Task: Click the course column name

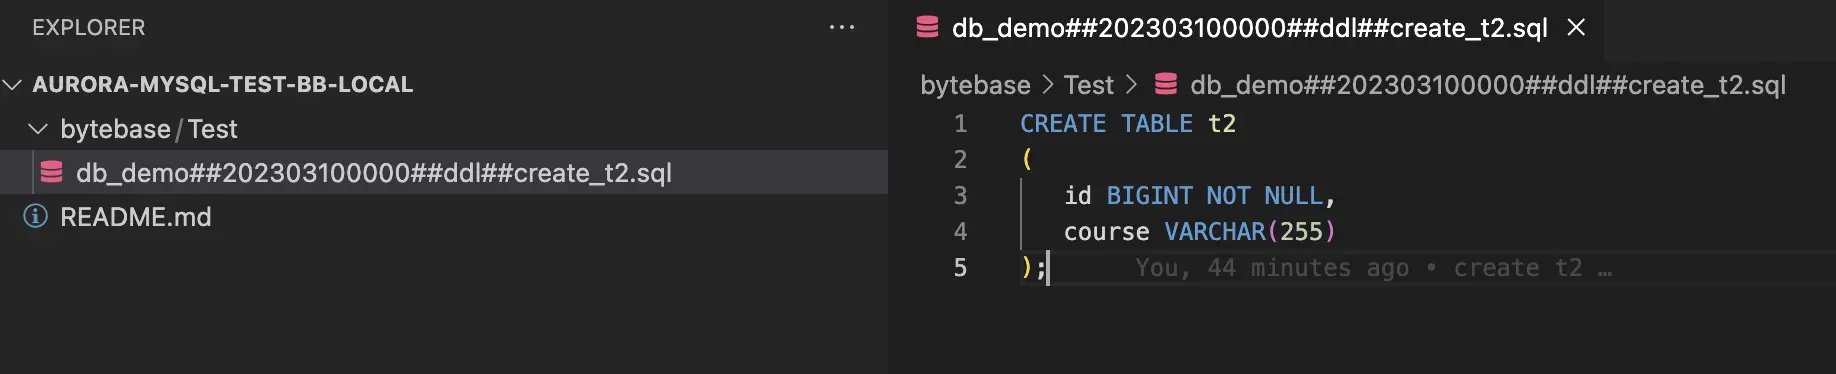Action: point(1106,232)
